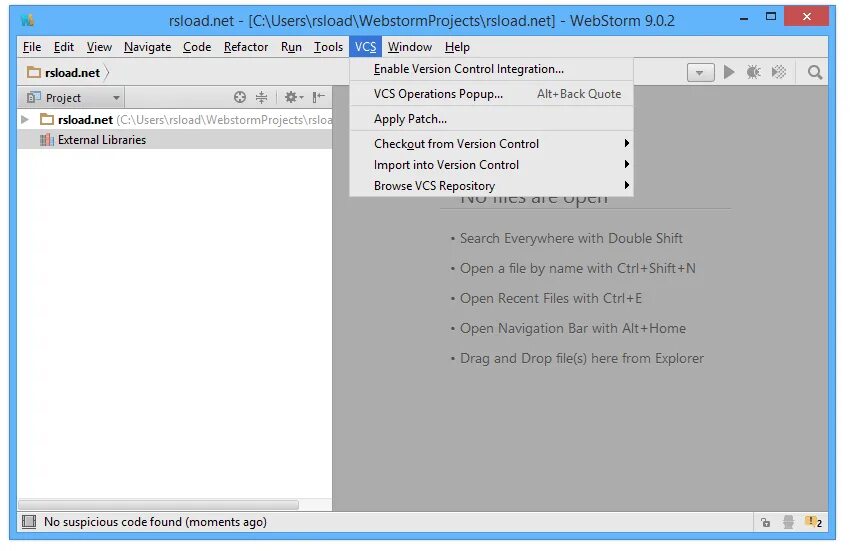Open the Project view dropdown

pos(73,98)
